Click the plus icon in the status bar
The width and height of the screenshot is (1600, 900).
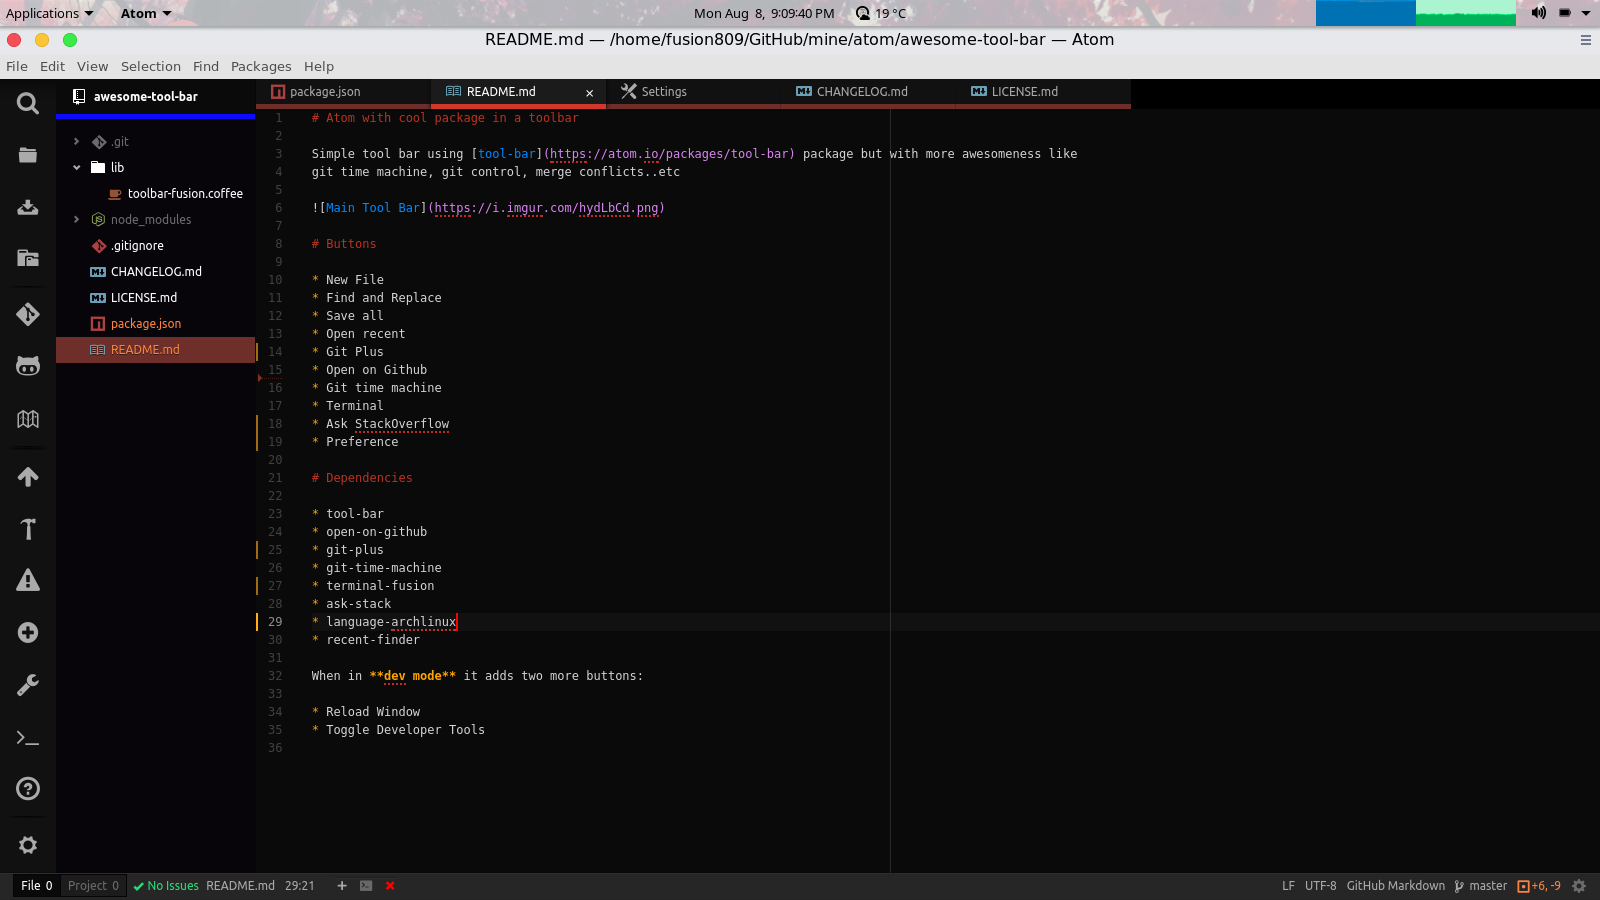tap(342, 886)
